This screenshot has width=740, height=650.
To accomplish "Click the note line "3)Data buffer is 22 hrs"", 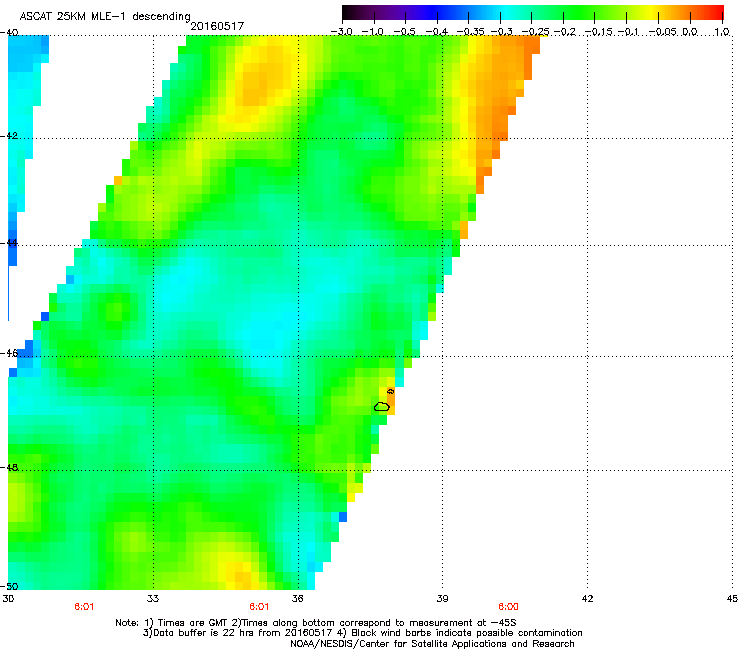I will (362, 633).
